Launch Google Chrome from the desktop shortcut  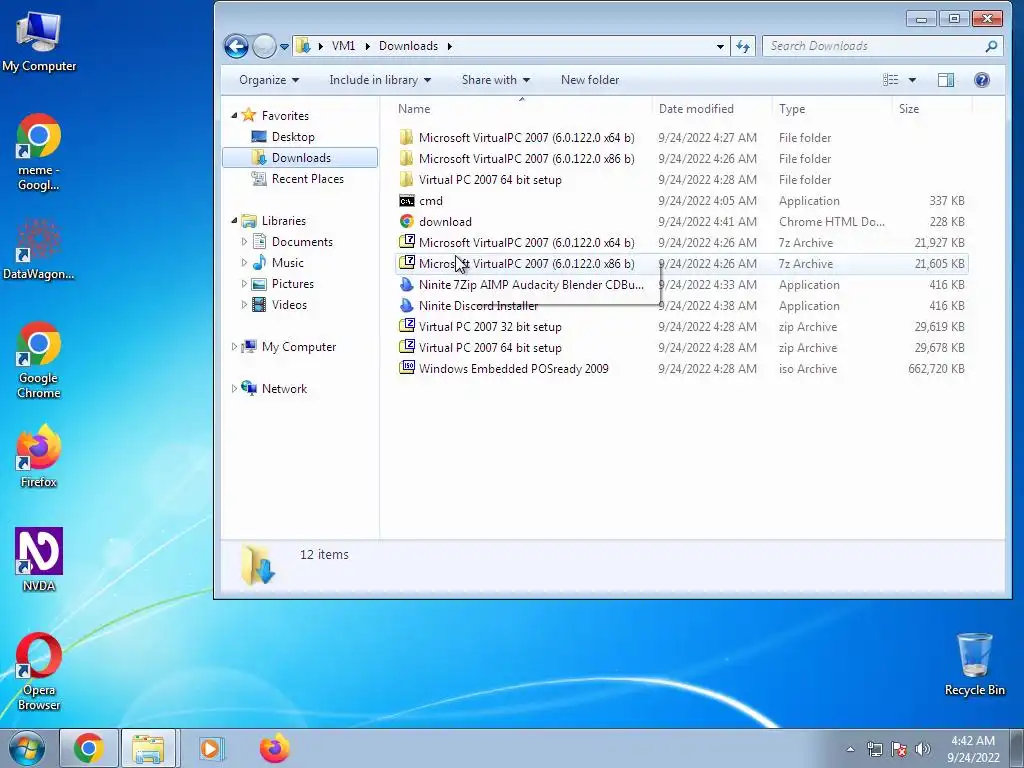39,360
